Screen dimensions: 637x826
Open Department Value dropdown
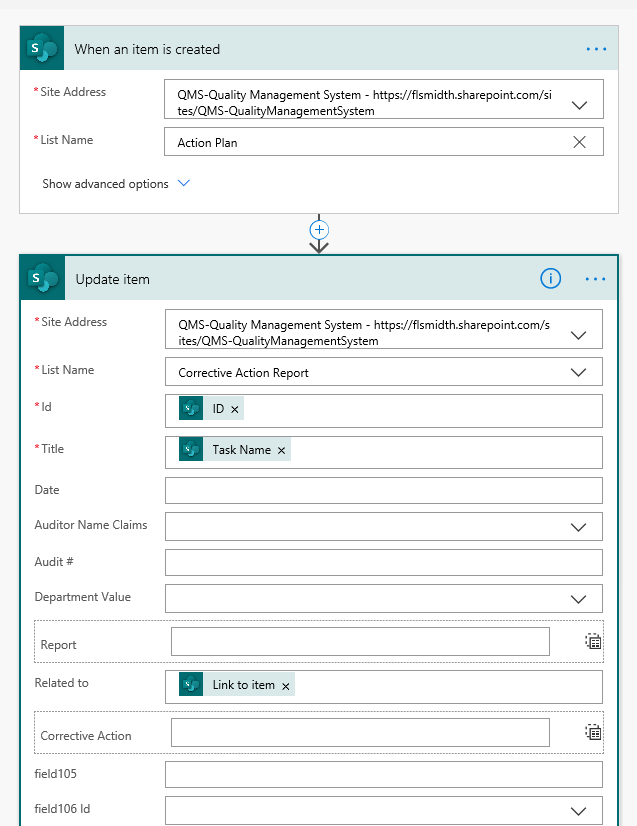[x=579, y=599]
